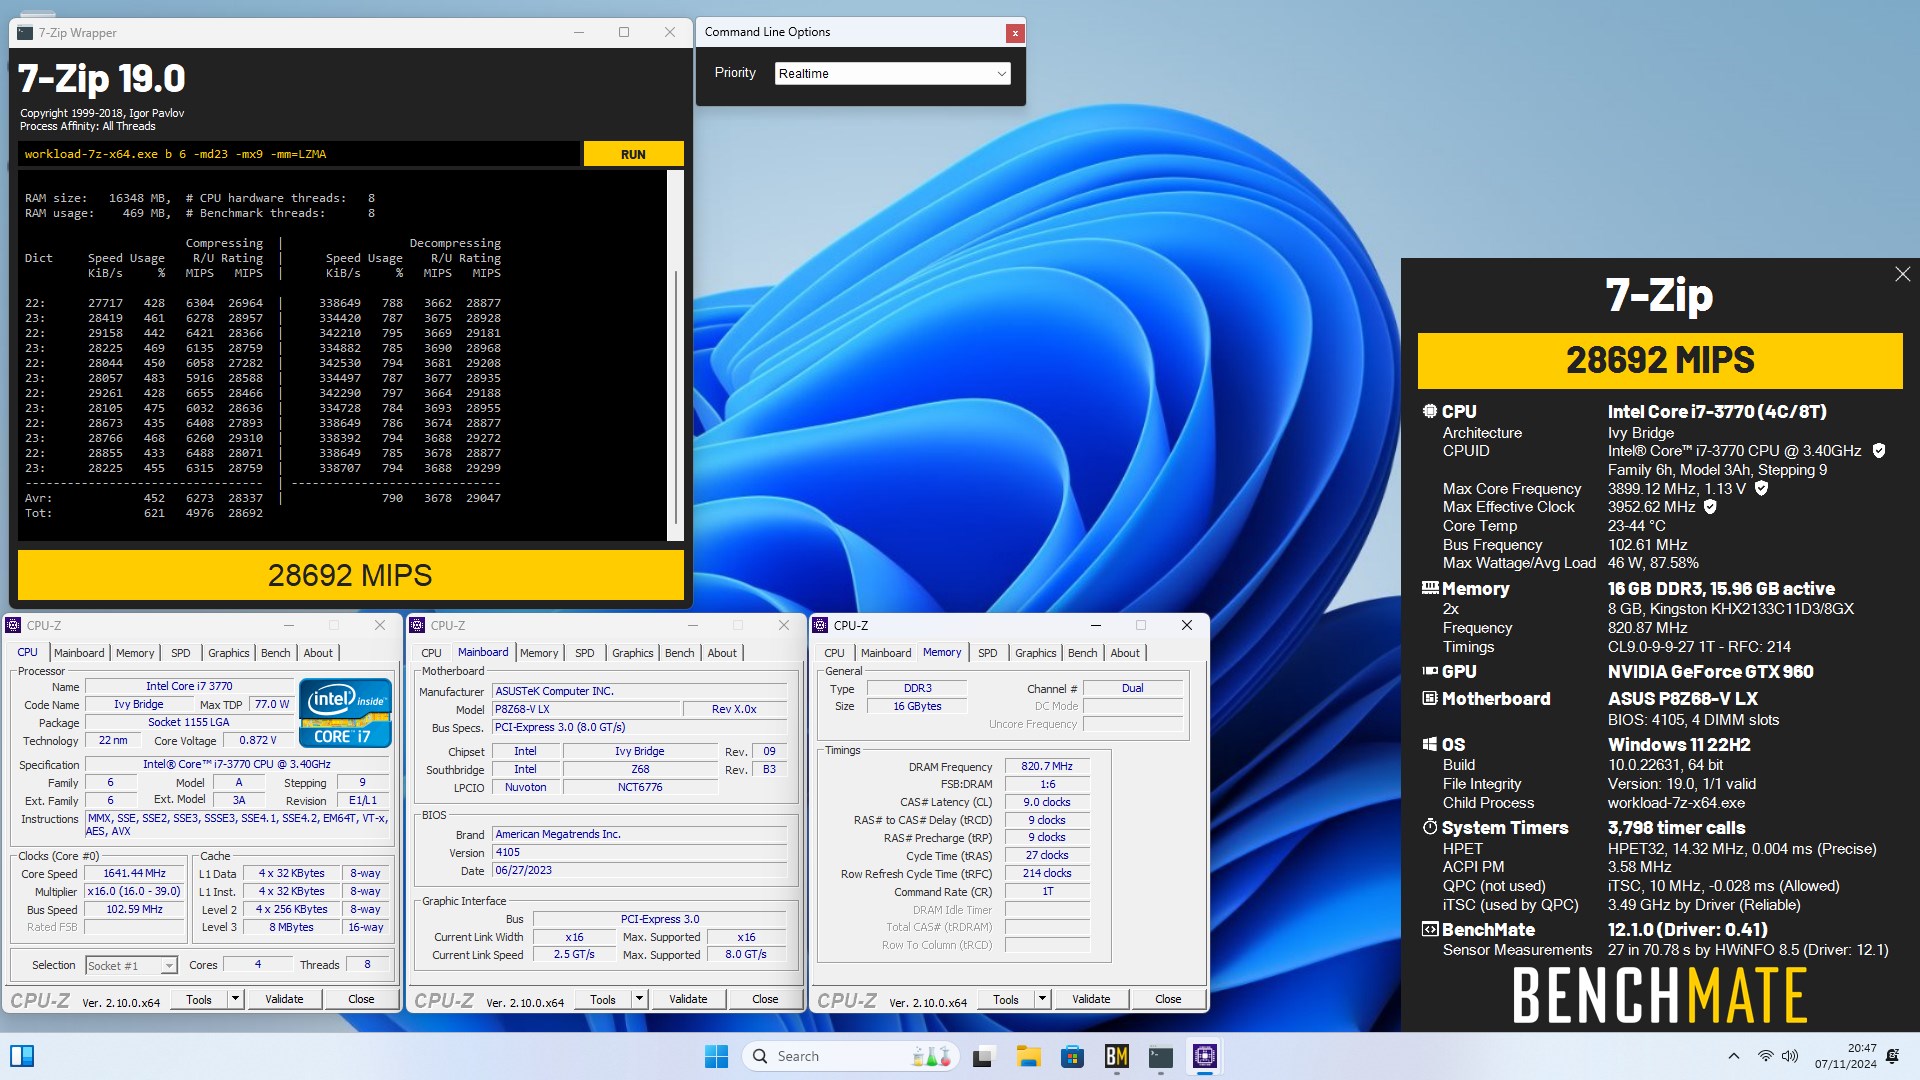Open clock showing 20:47 07/11/2024
Image resolution: width=1920 pixels, height=1080 pixels.
[1846, 1056]
